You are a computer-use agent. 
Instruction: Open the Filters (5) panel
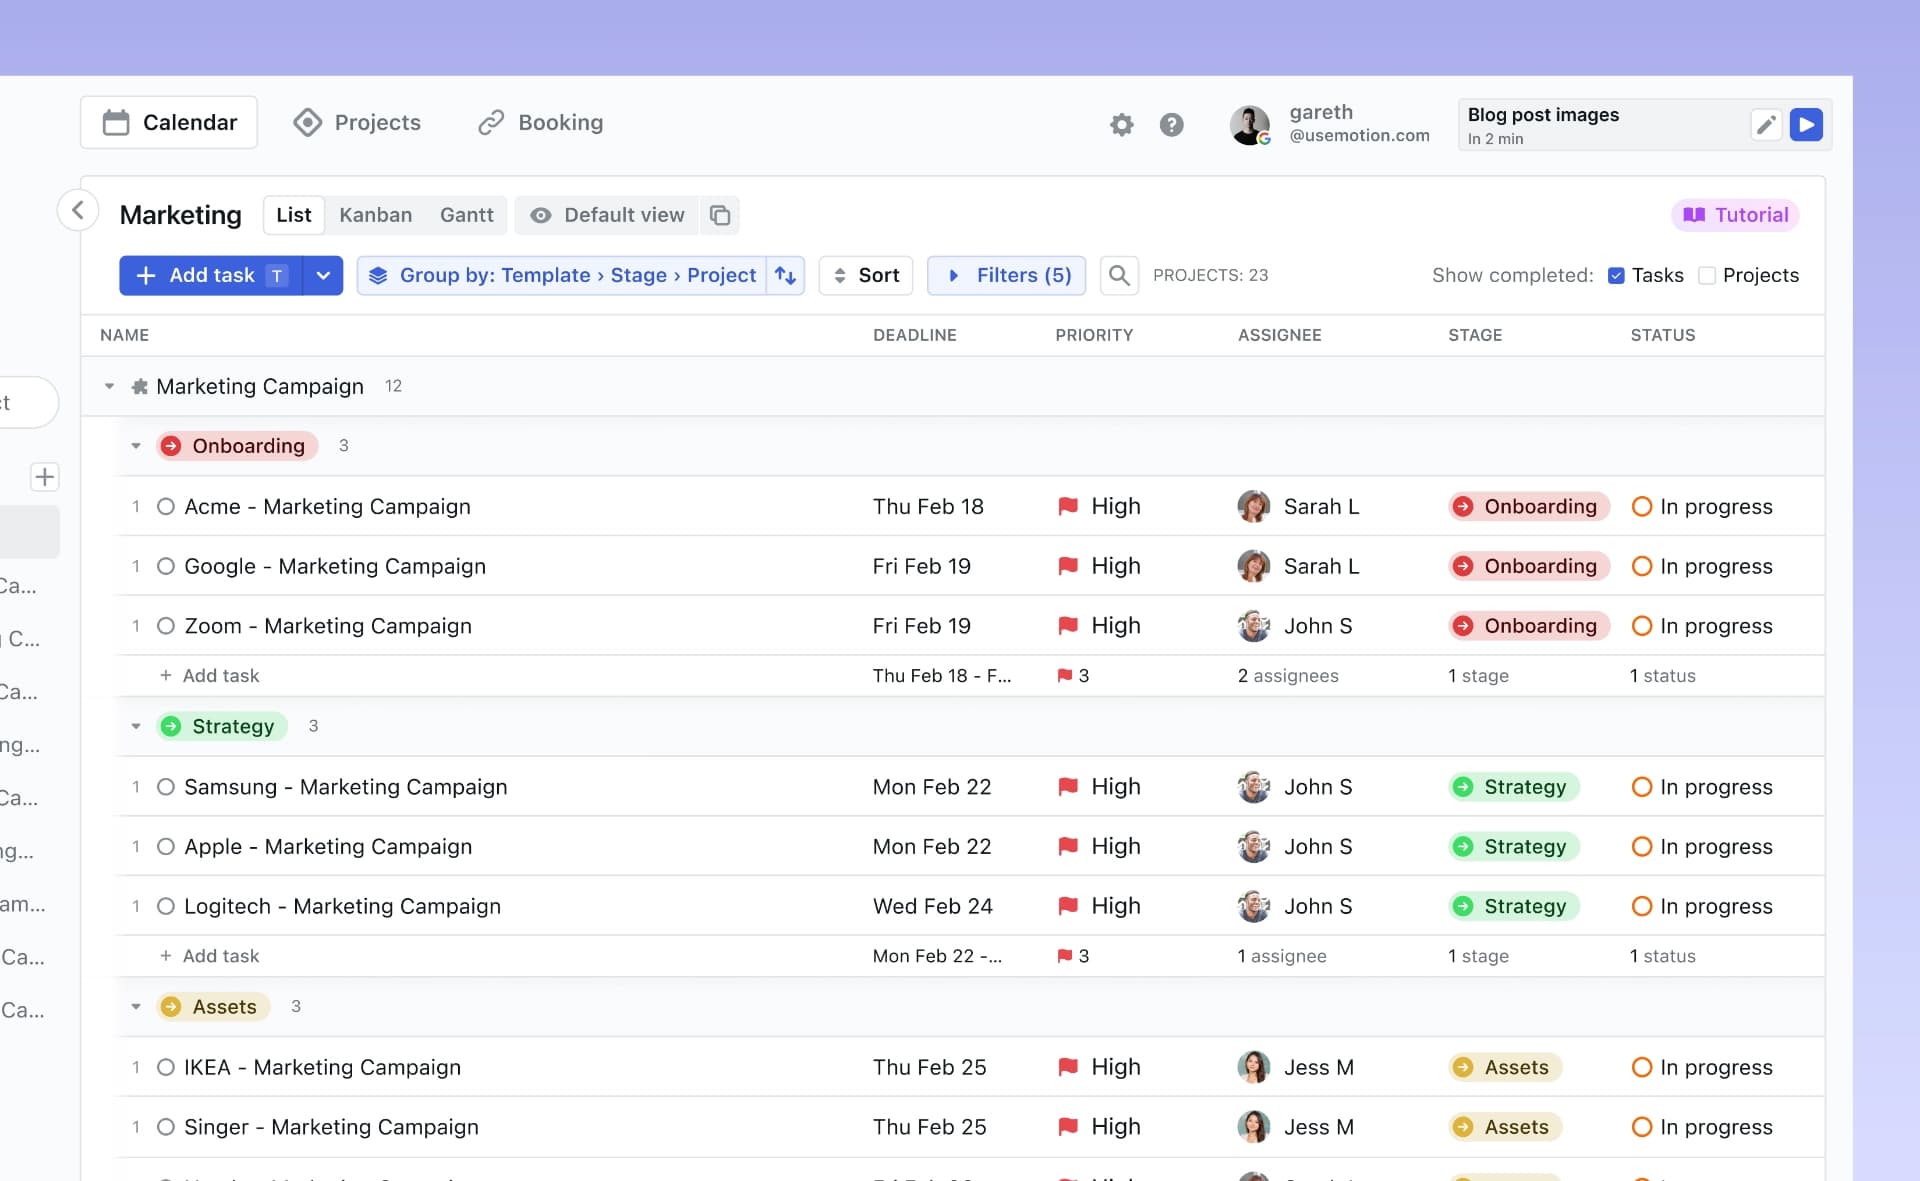[1006, 275]
